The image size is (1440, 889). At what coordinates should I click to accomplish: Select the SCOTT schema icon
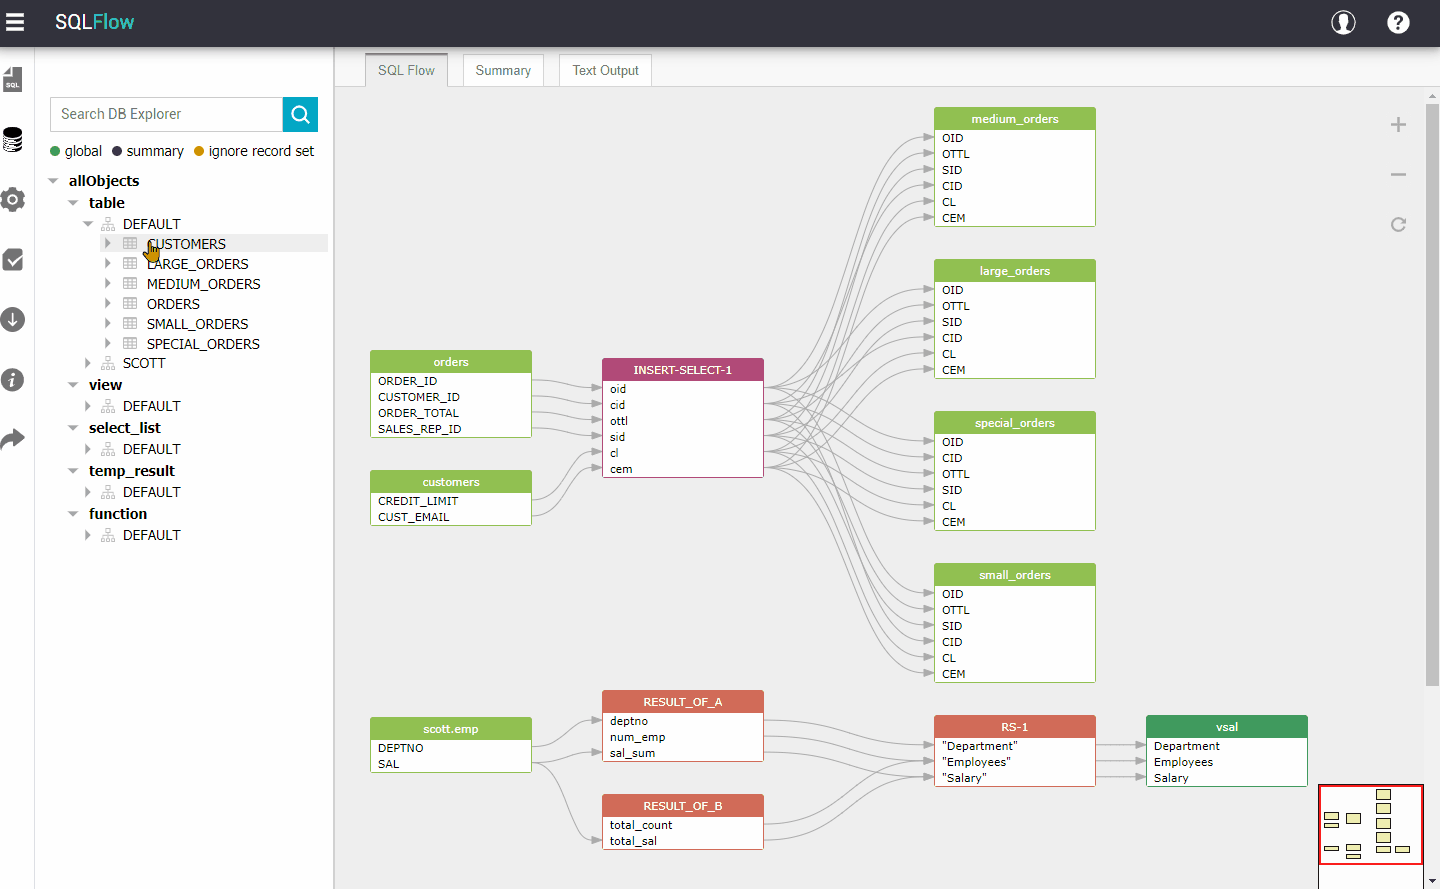(108, 363)
